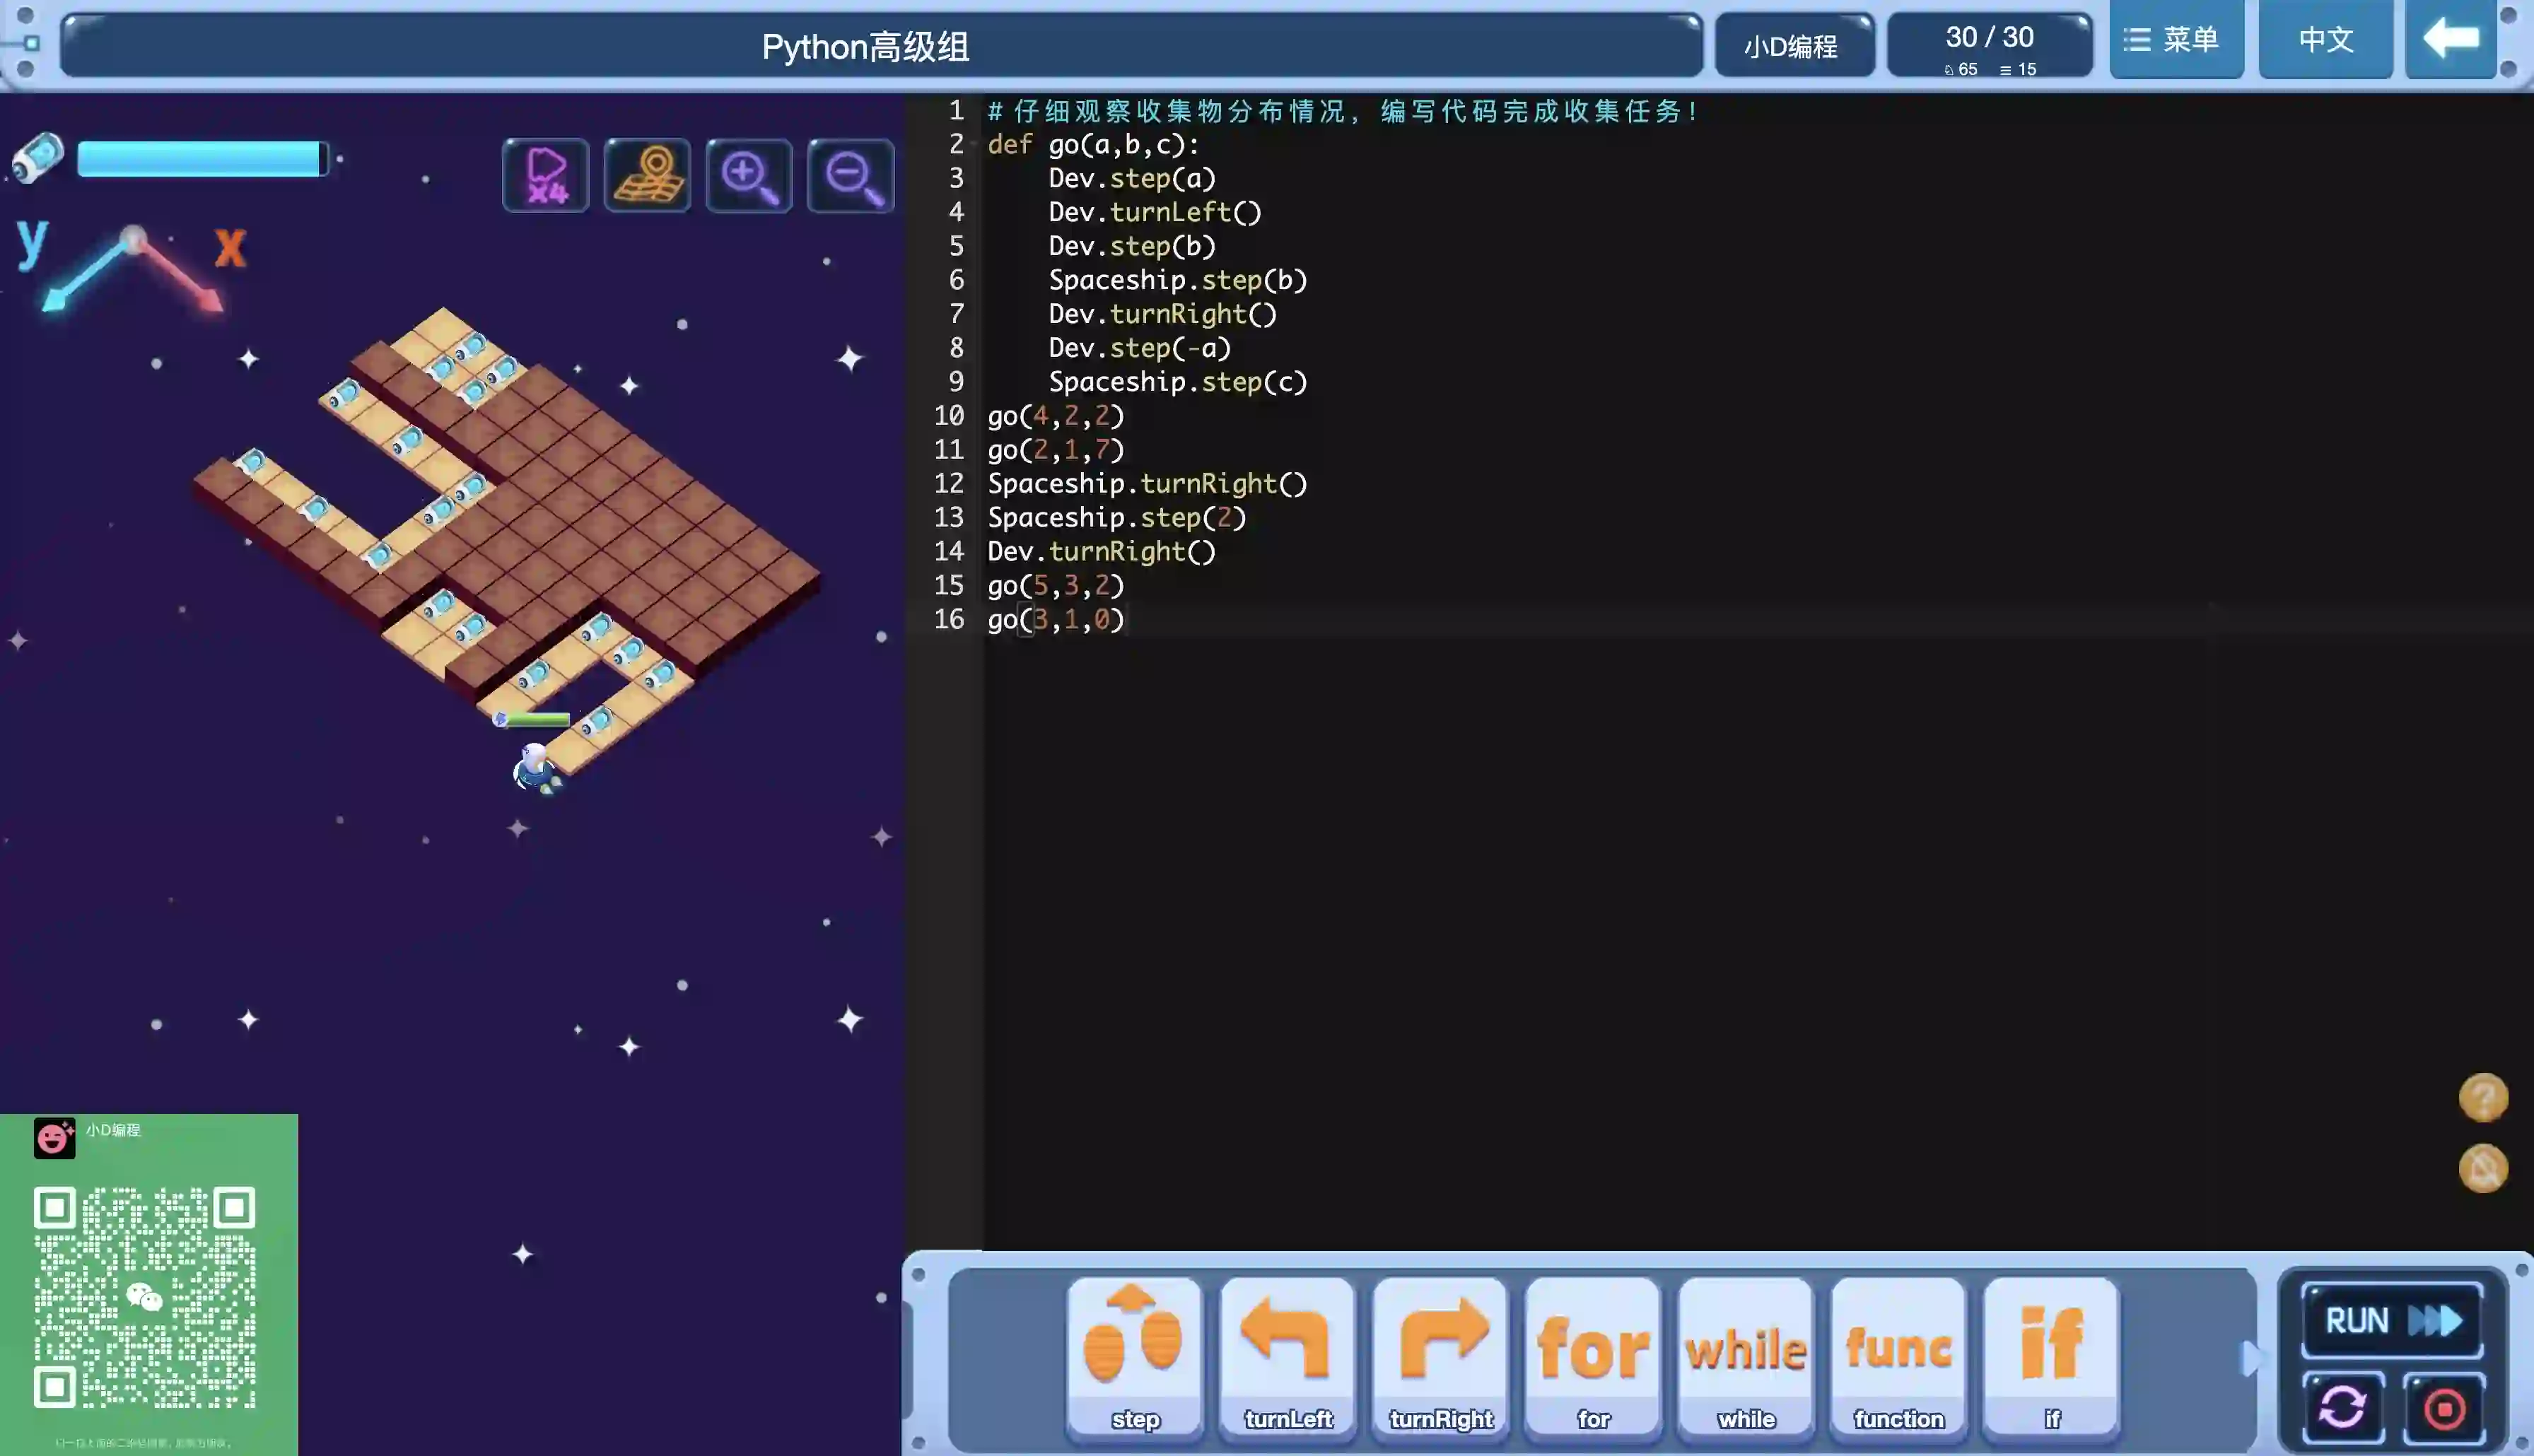Click the zoom in magnifier icon

coord(749,176)
